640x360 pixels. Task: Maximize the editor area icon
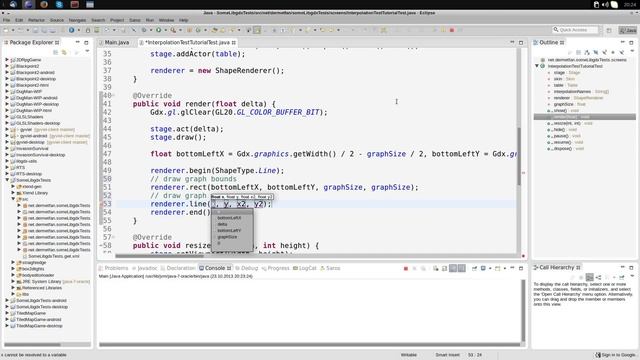[x=521, y=42]
